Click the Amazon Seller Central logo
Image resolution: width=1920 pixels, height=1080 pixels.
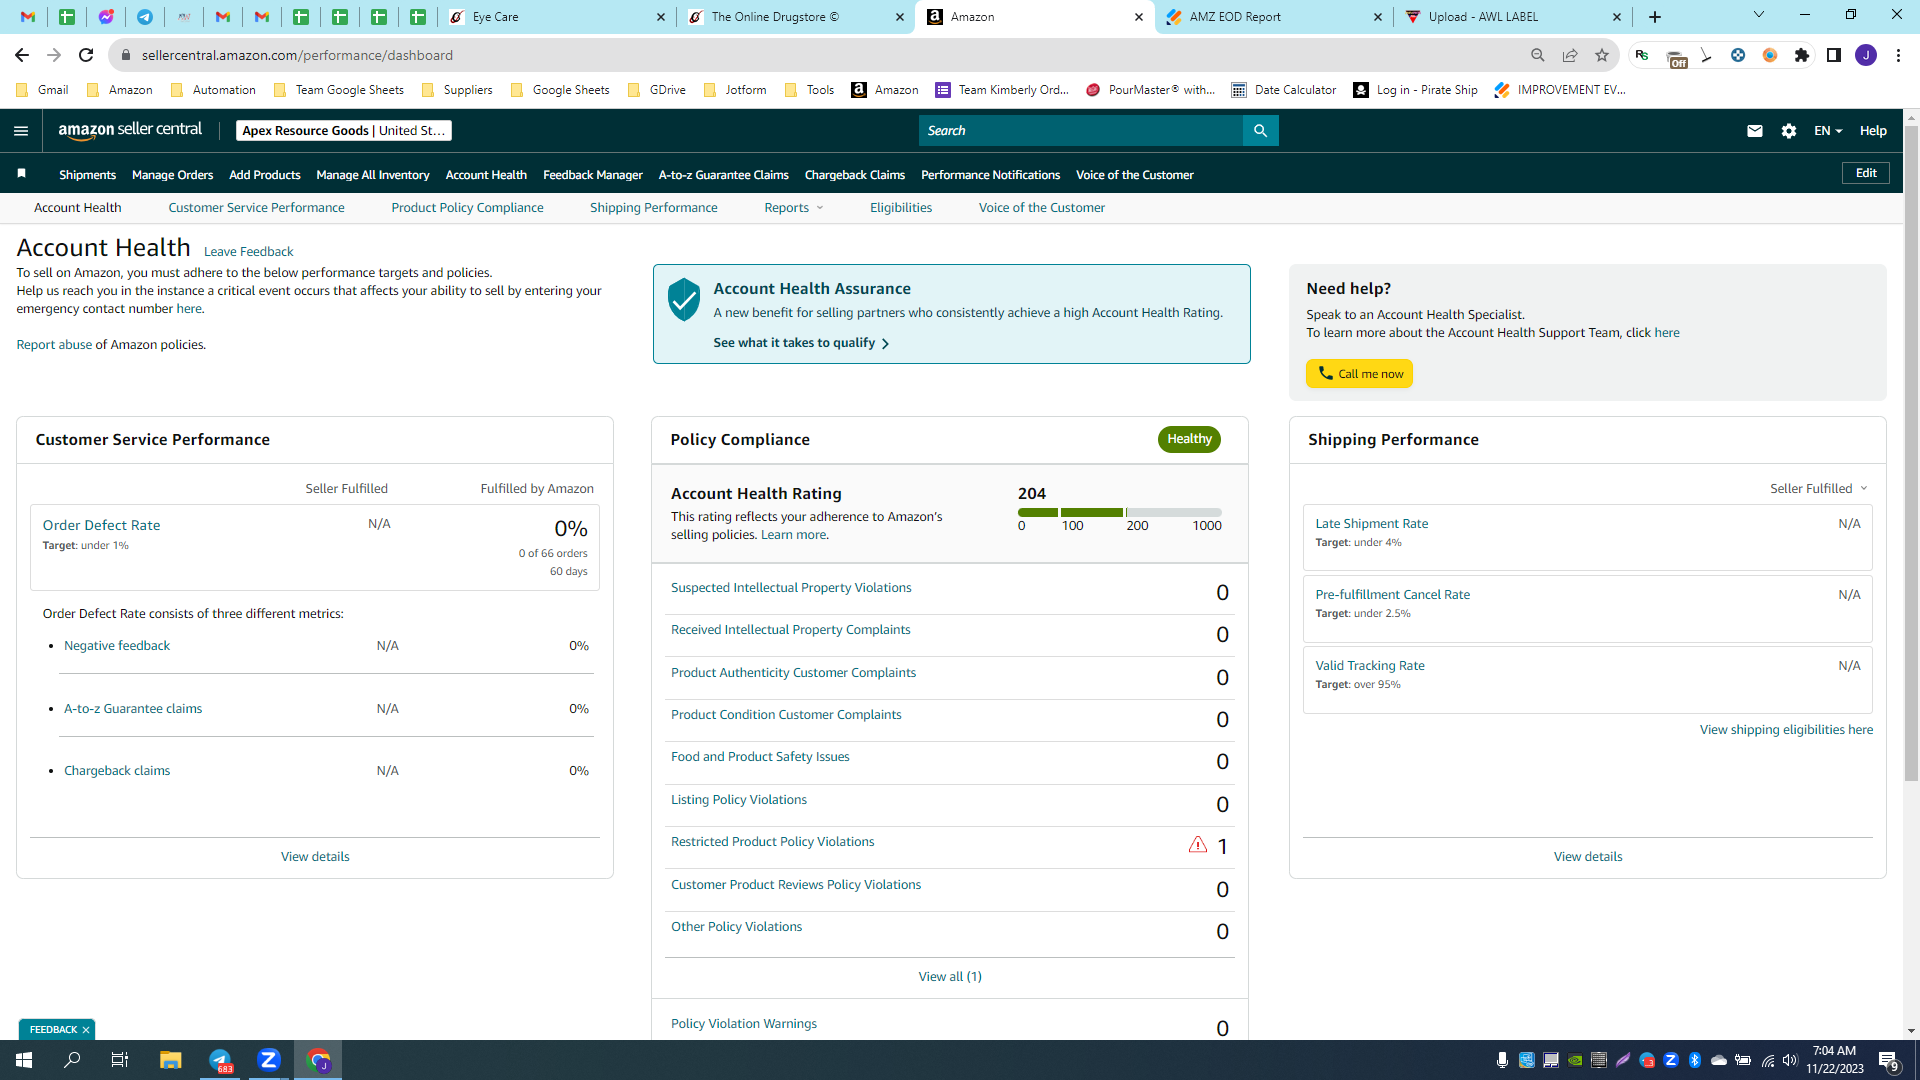pos(130,130)
